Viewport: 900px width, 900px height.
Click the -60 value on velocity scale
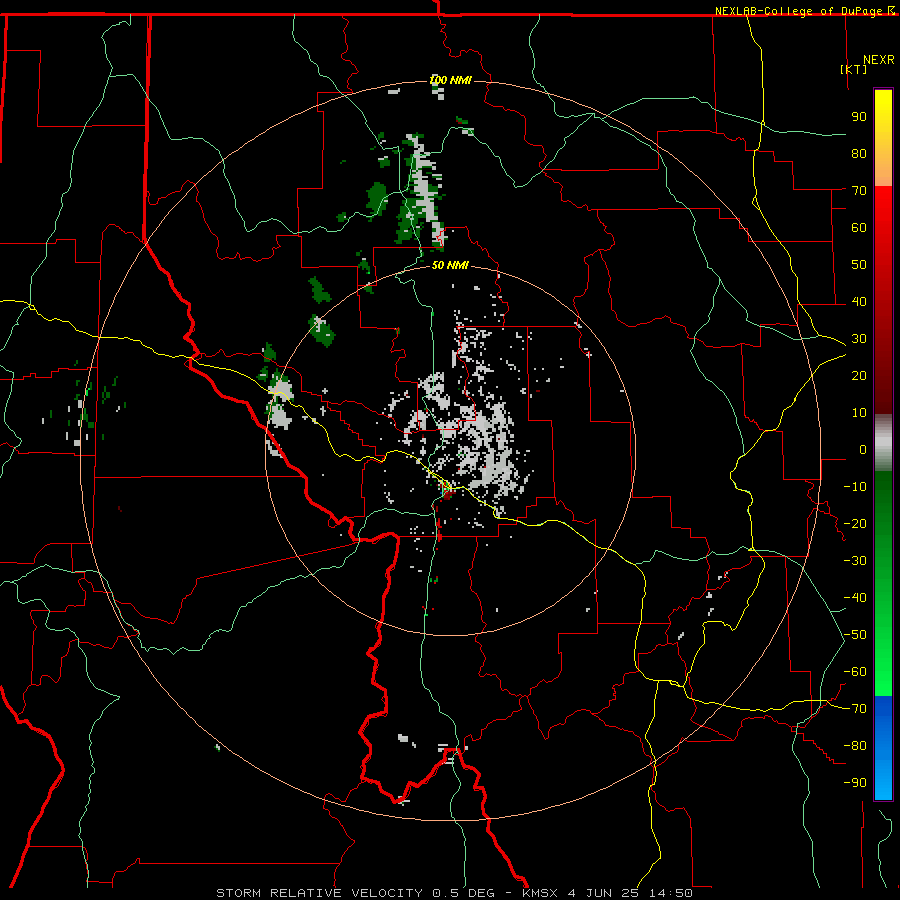click(x=855, y=672)
